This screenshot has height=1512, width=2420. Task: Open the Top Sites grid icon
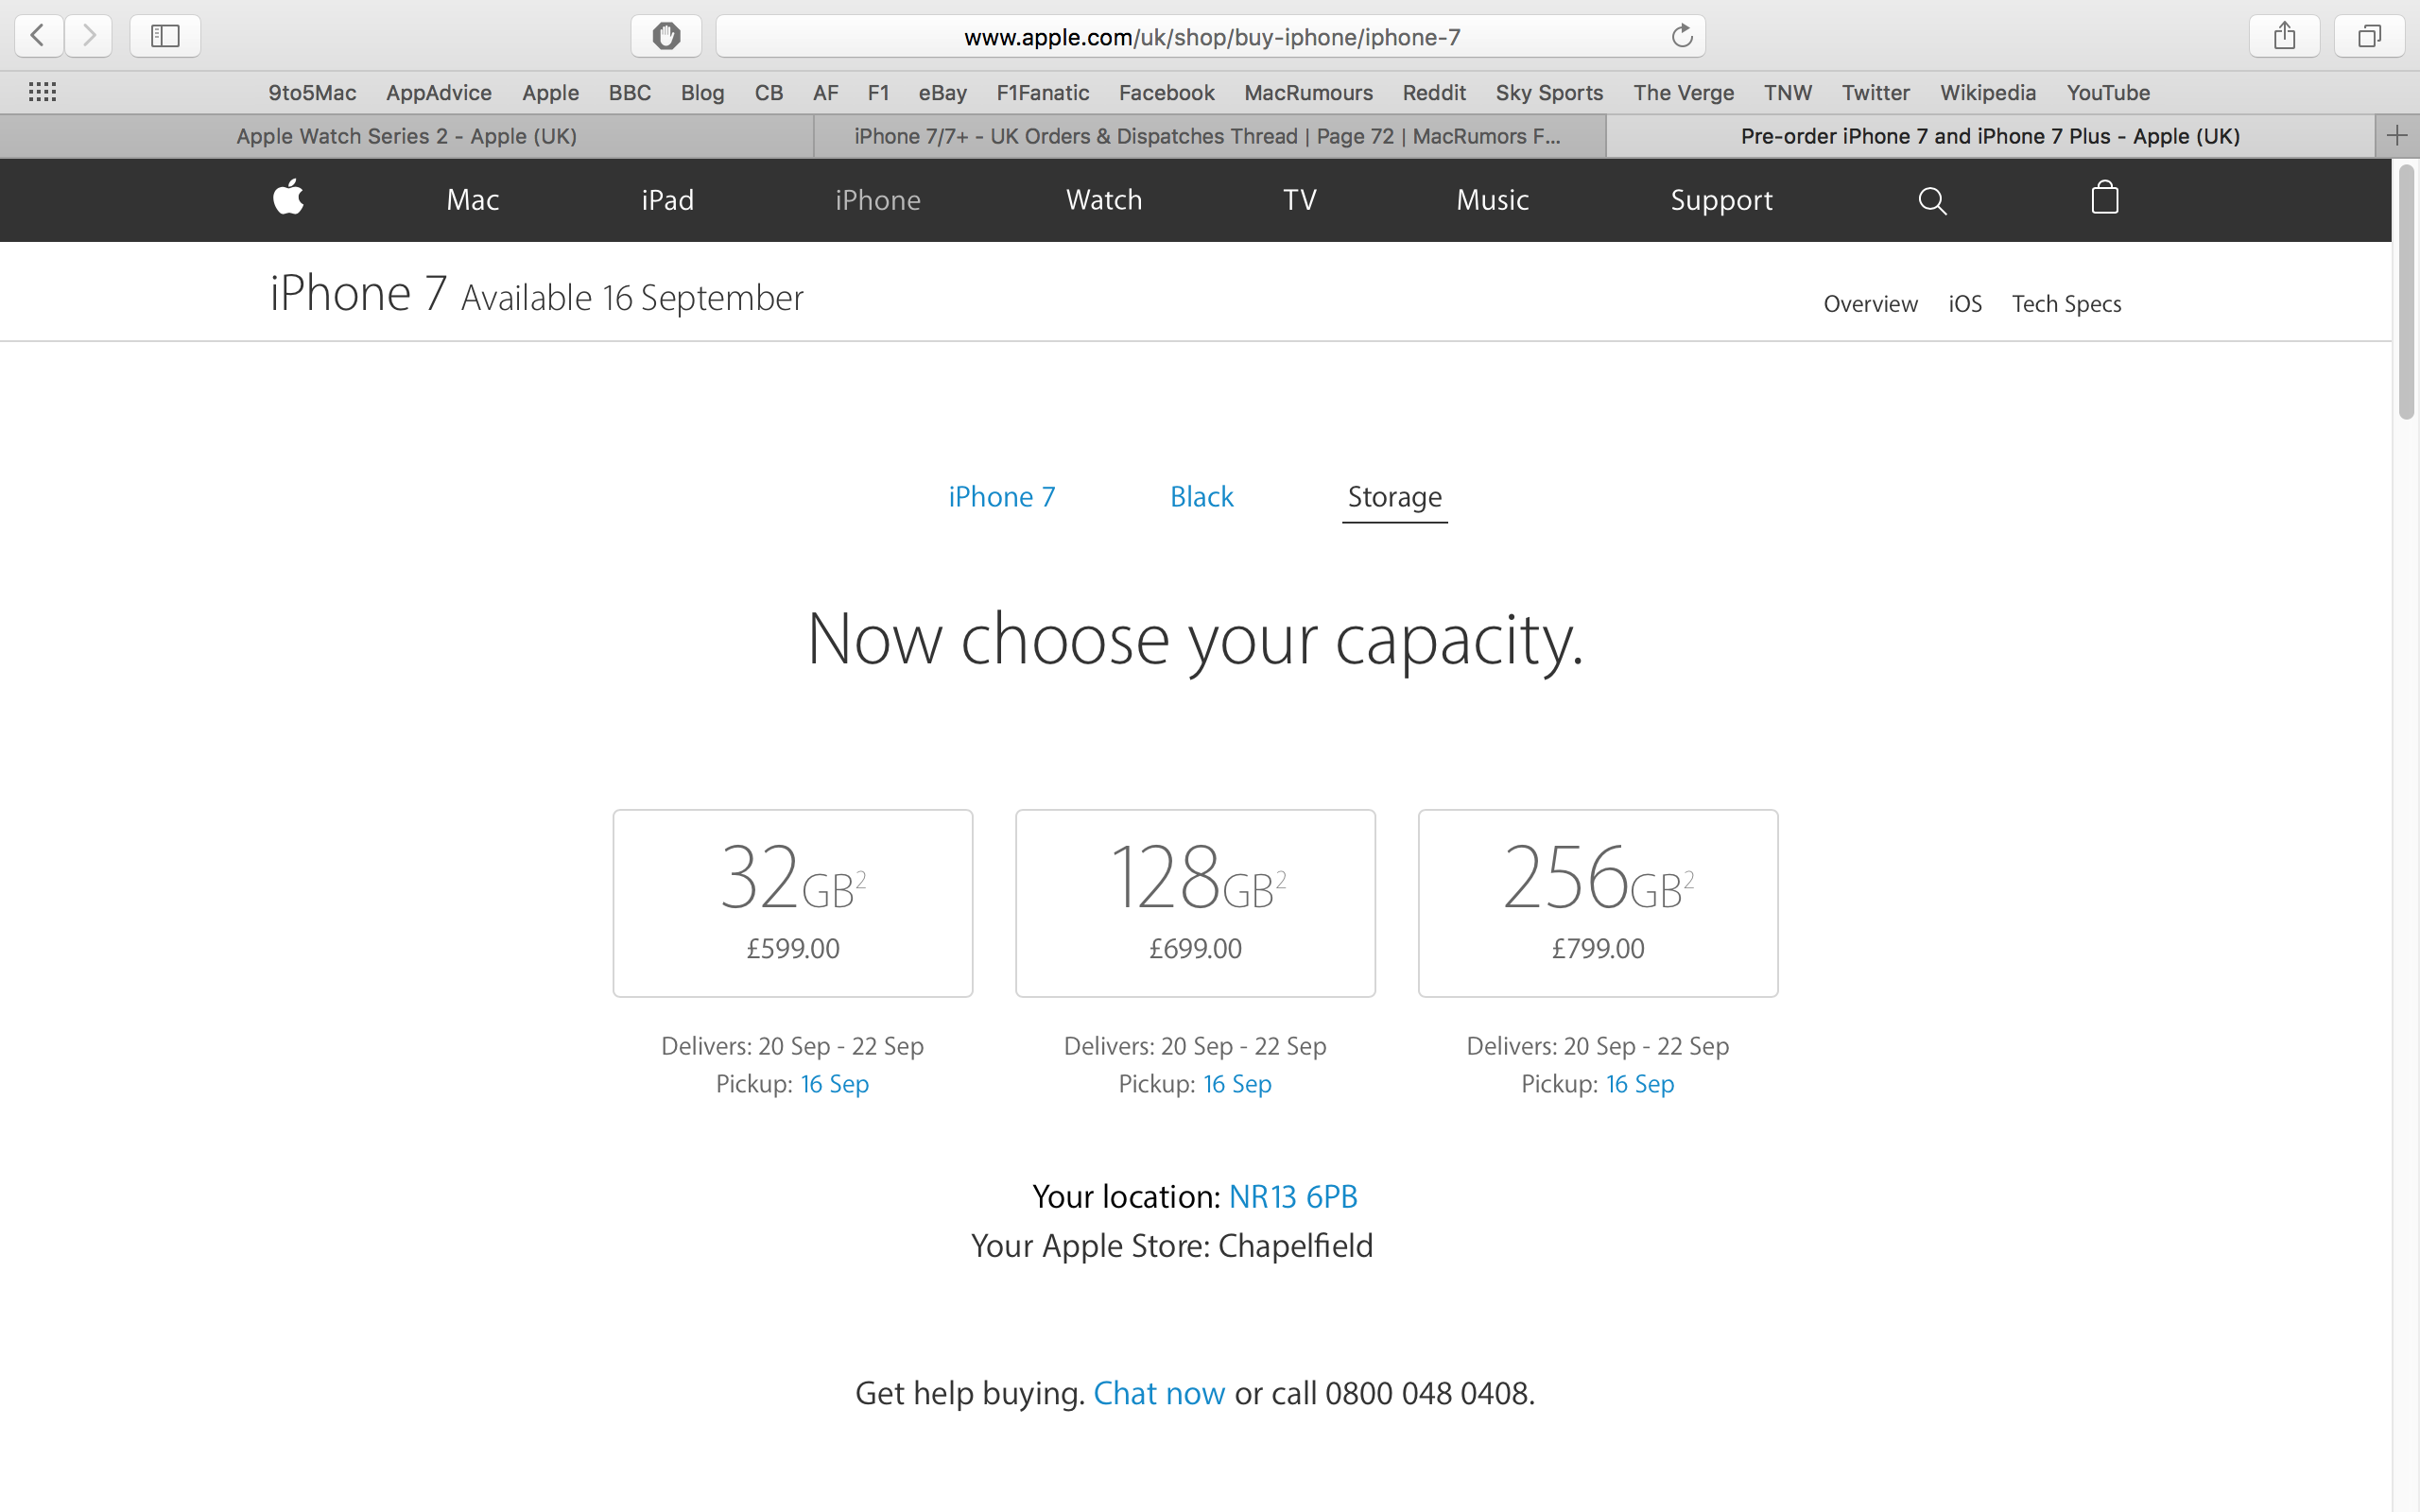point(42,92)
